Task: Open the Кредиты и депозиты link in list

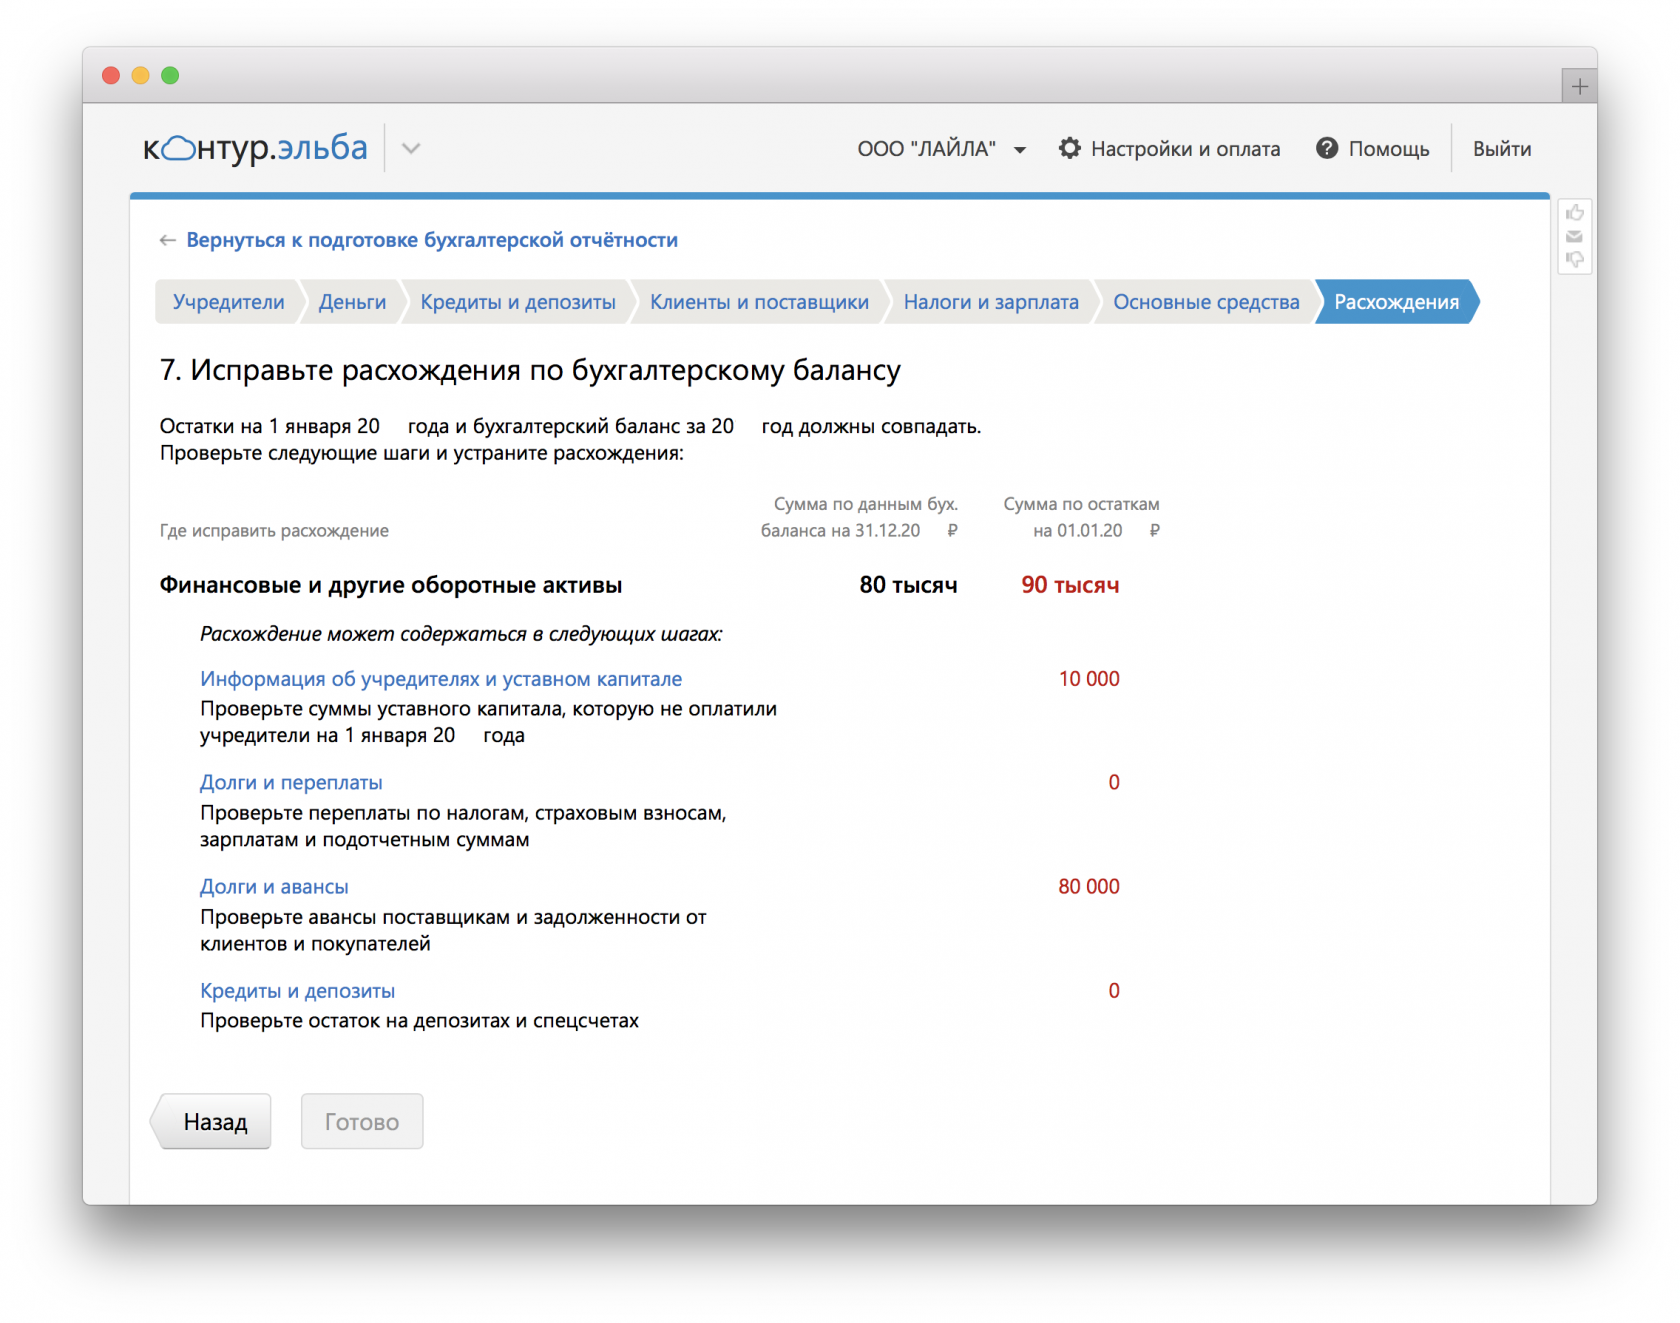Action: tap(297, 991)
